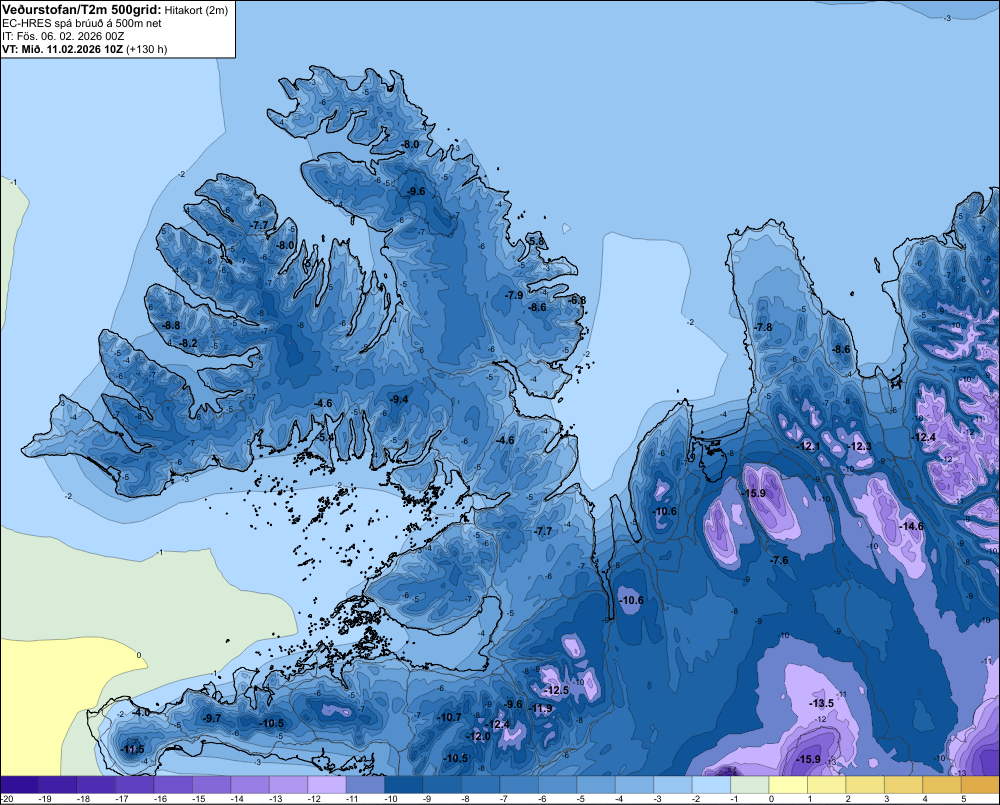Viewport: 1000px width, 805px height.
Task: Click the legend tick label '-5'
Action: click(x=581, y=799)
